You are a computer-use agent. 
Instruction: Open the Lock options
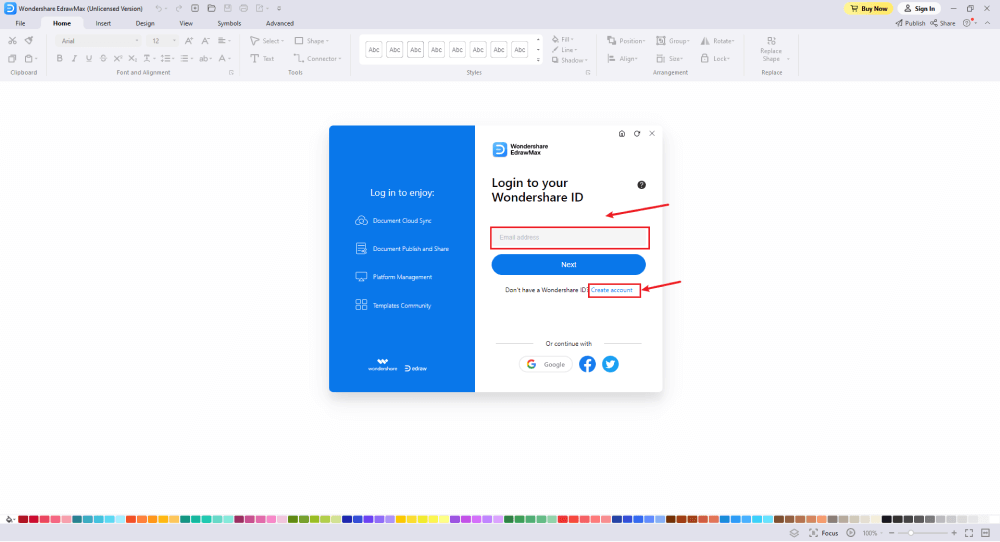715,59
